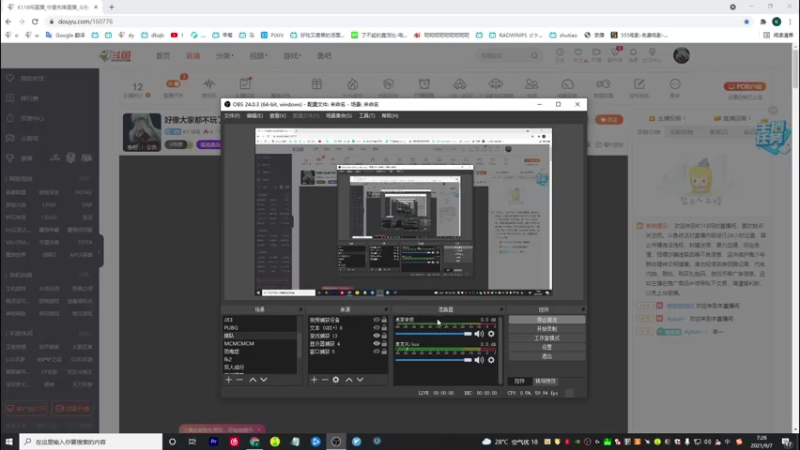
Task: Open the Premiere Pro taskbar icon
Action: [x=214, y=441]
